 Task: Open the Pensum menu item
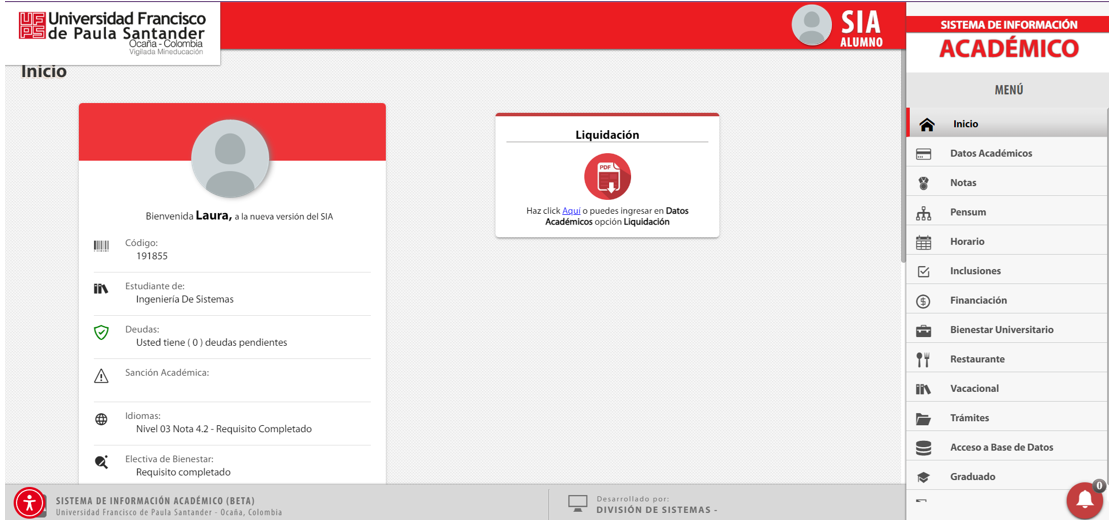tap(1007, 212)
